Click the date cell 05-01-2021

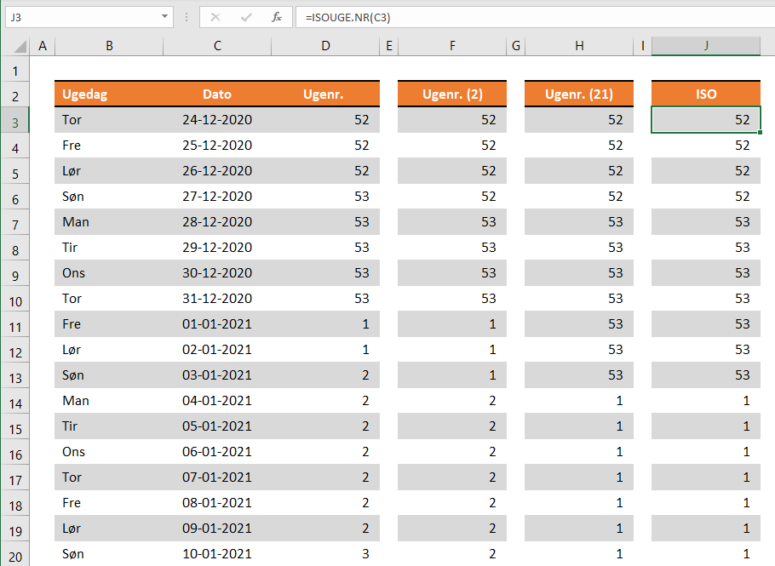click(217, 426)
